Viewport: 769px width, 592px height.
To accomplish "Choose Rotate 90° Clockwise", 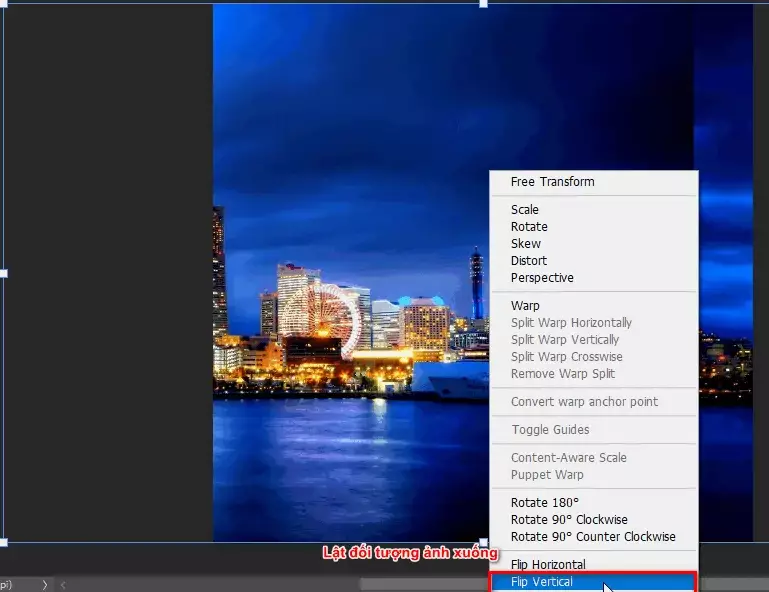I will pos(594,519).
